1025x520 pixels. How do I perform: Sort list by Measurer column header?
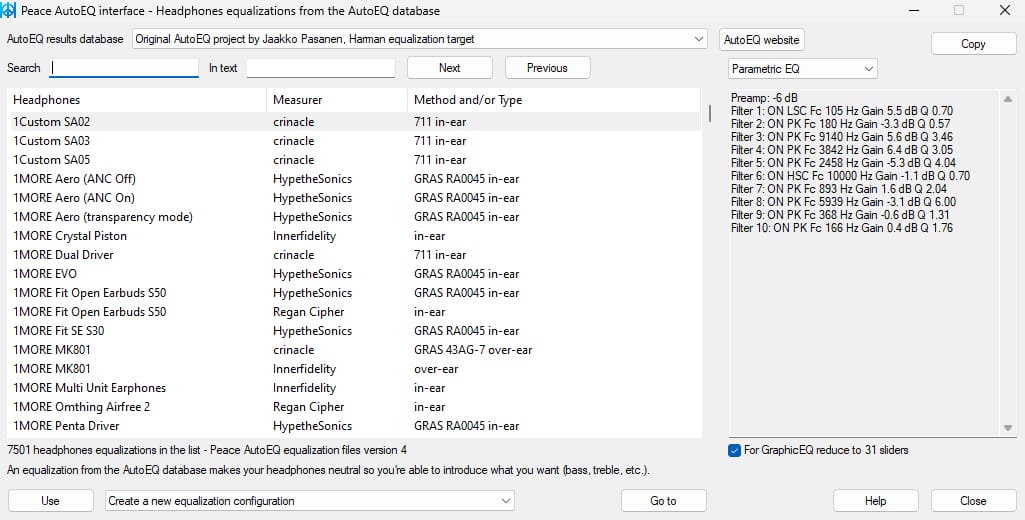[x=336, y=100]
